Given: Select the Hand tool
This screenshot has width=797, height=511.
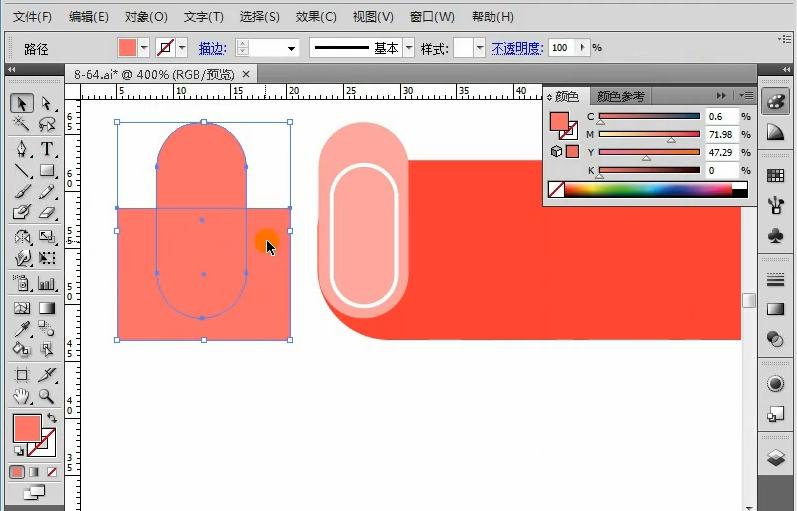Looking at the screenshot, I should [21, 396].
